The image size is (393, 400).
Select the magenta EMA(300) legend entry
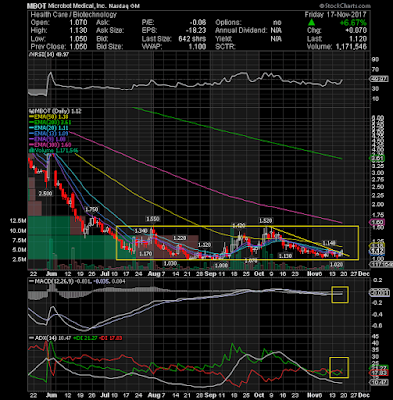pos(50,145)
